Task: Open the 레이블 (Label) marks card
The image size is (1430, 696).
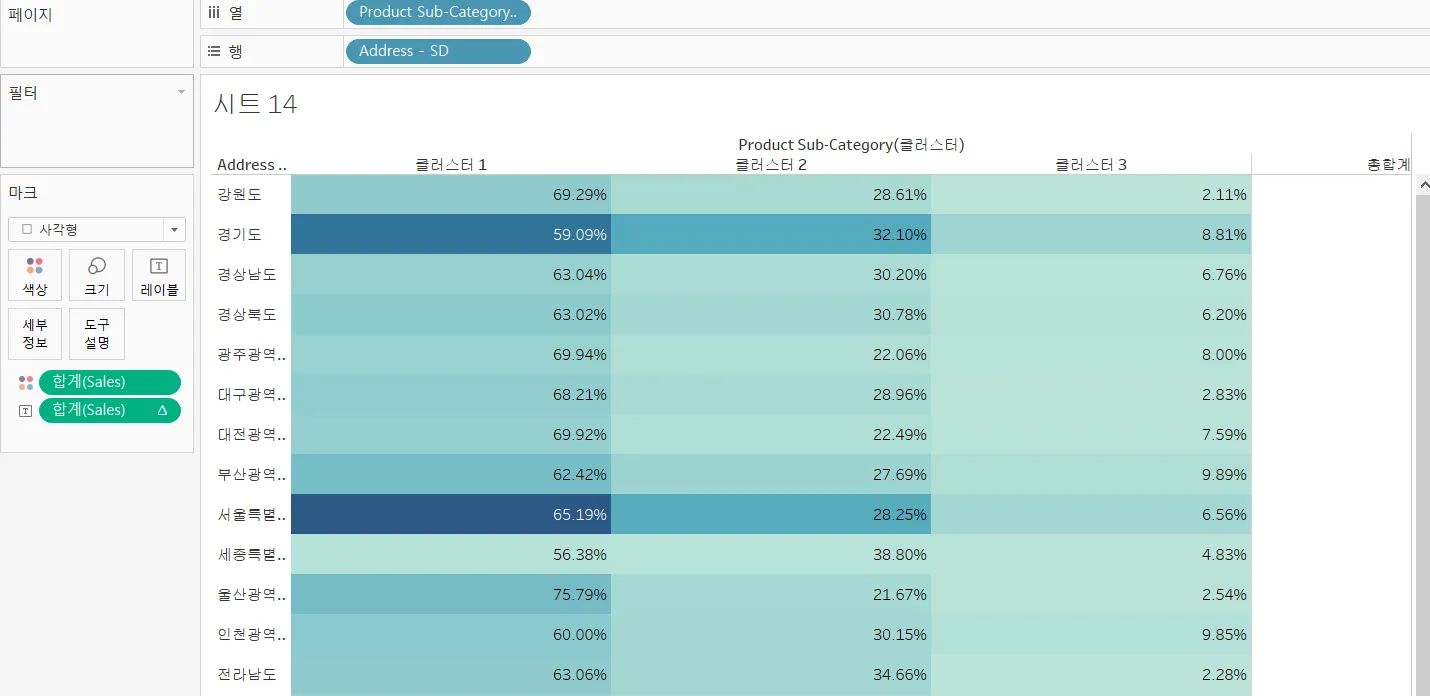Action: point(159,275)
